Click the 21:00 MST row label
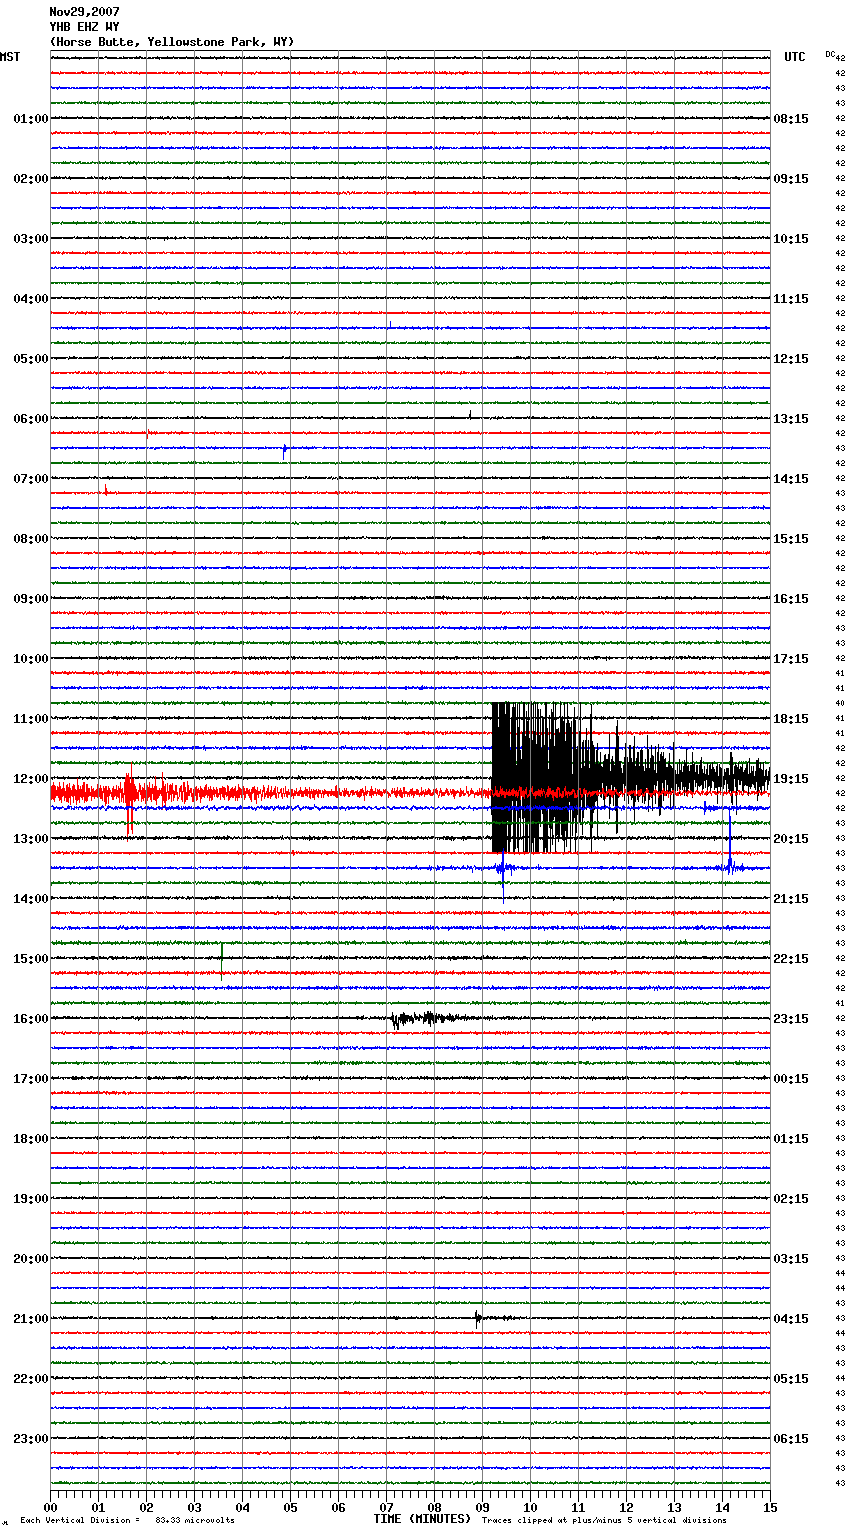The height and width of the screenshot is (1534, 850). 31,1319
